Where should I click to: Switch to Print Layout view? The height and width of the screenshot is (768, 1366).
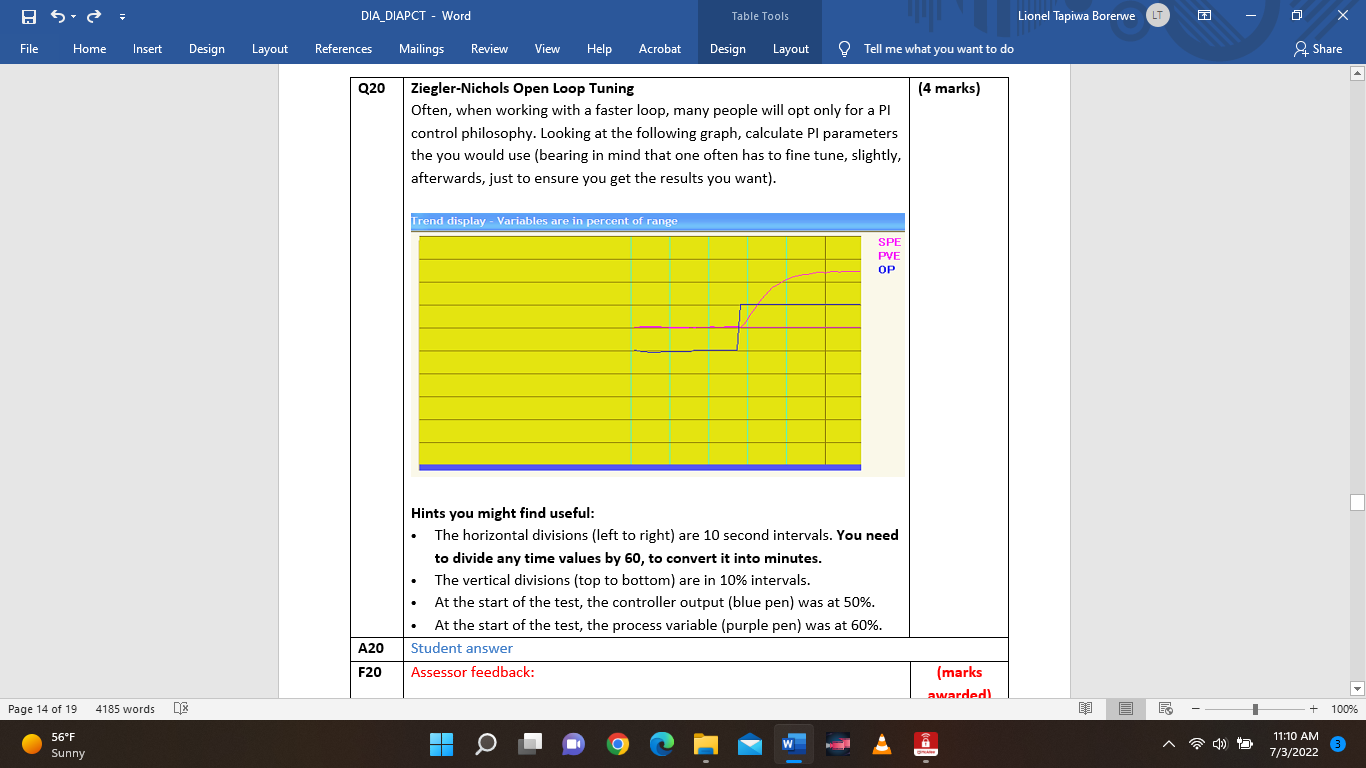click(1125, 709)
